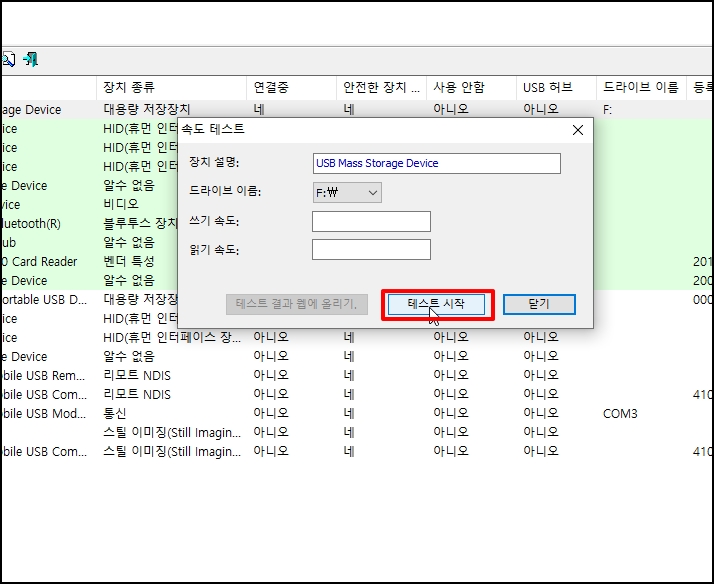Click the 닫기 button in the dialog
The image size is (714, 584).
(x=539, y=304)
